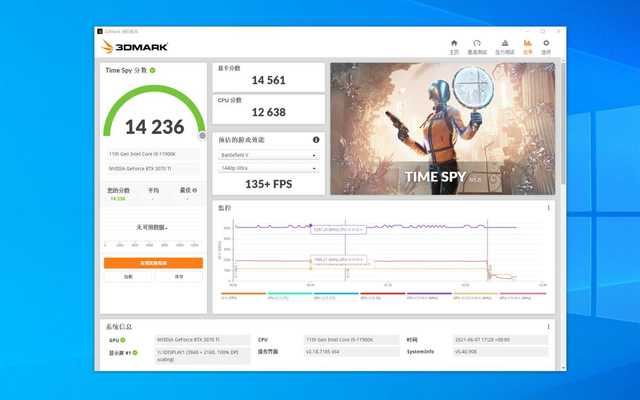
Task: Click the info icon beside the best score
Action: tap(195, 190)
